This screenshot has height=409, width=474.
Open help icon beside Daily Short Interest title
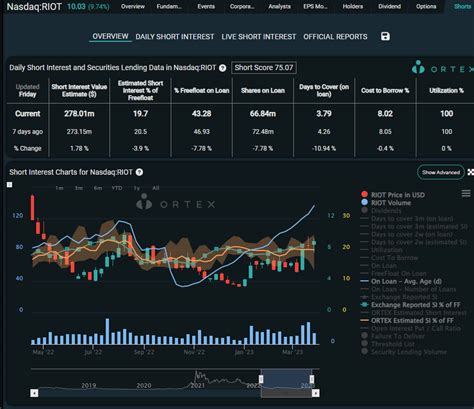pyautogui.click(x=223, y=68)
